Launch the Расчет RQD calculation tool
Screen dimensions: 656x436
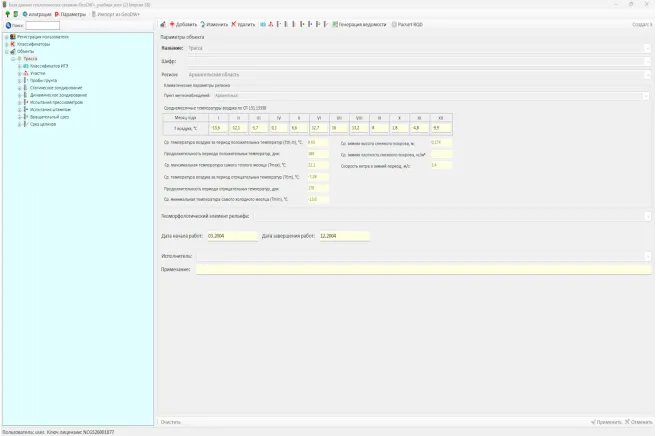point(407,23)
